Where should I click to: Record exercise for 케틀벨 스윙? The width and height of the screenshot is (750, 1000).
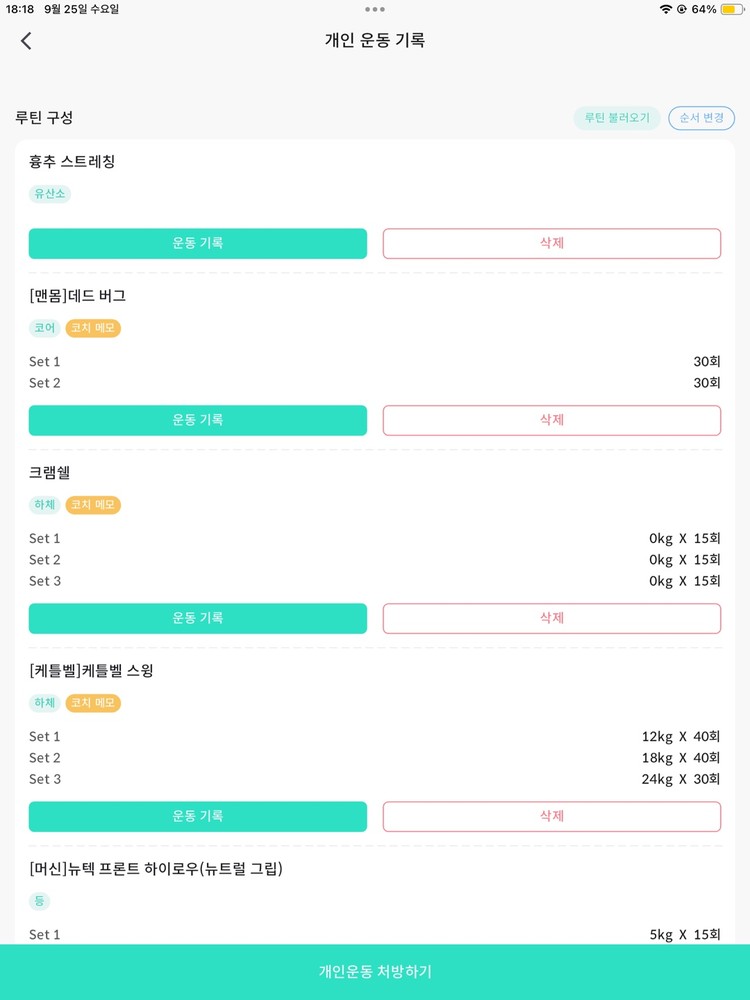[x=198, y=816]
